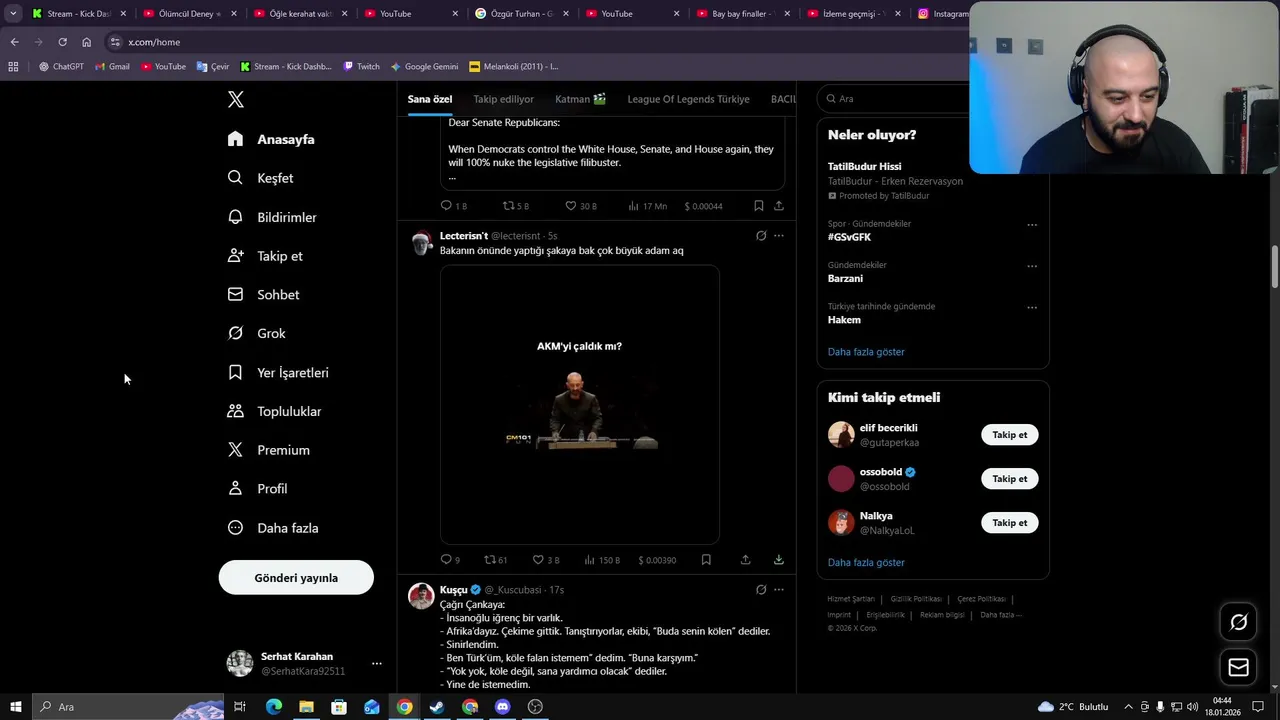Viewport: 1280px width, 720px height.
Task: Open Chrome tab search dropdown
Action: pos(13,13)
